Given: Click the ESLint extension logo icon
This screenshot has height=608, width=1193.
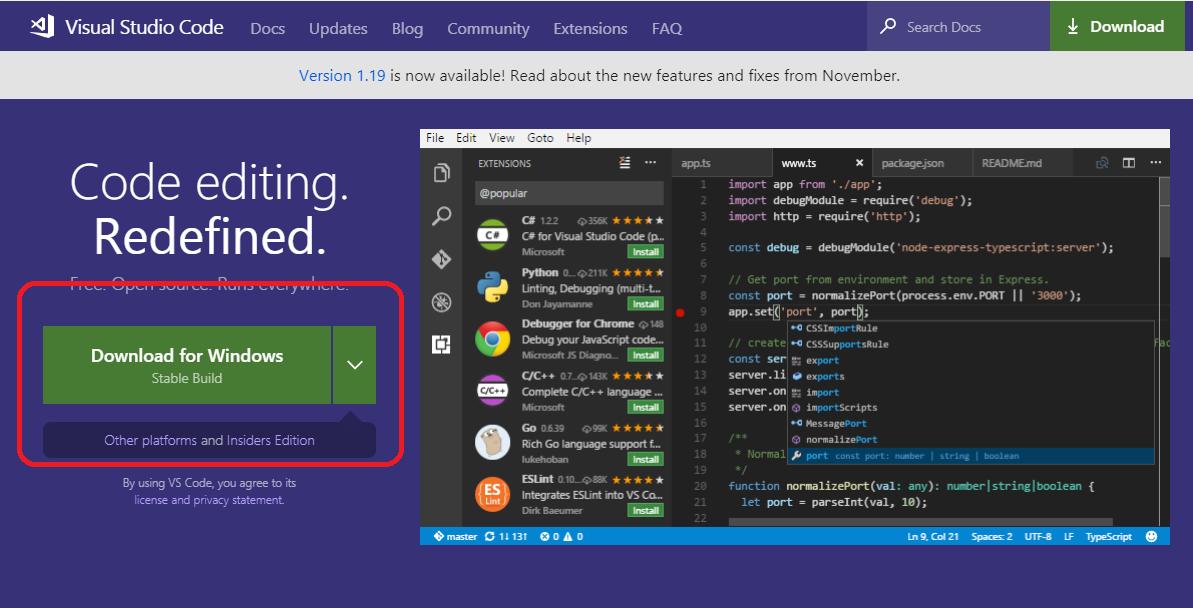Looking at the screenshot, I should click(x=492, y=494).
